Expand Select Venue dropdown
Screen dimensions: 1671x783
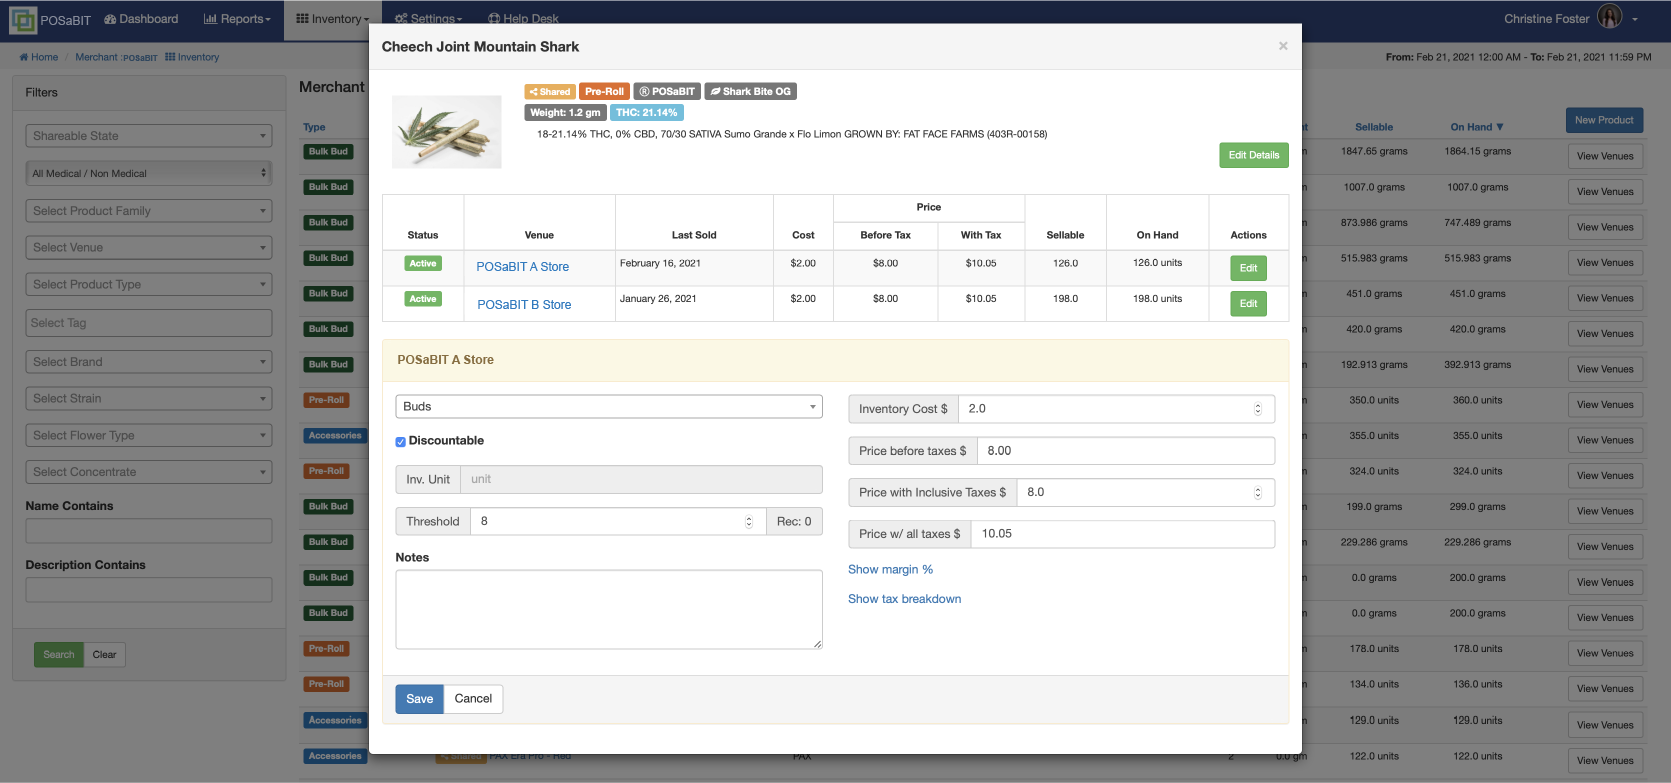(x=149, y=248)
